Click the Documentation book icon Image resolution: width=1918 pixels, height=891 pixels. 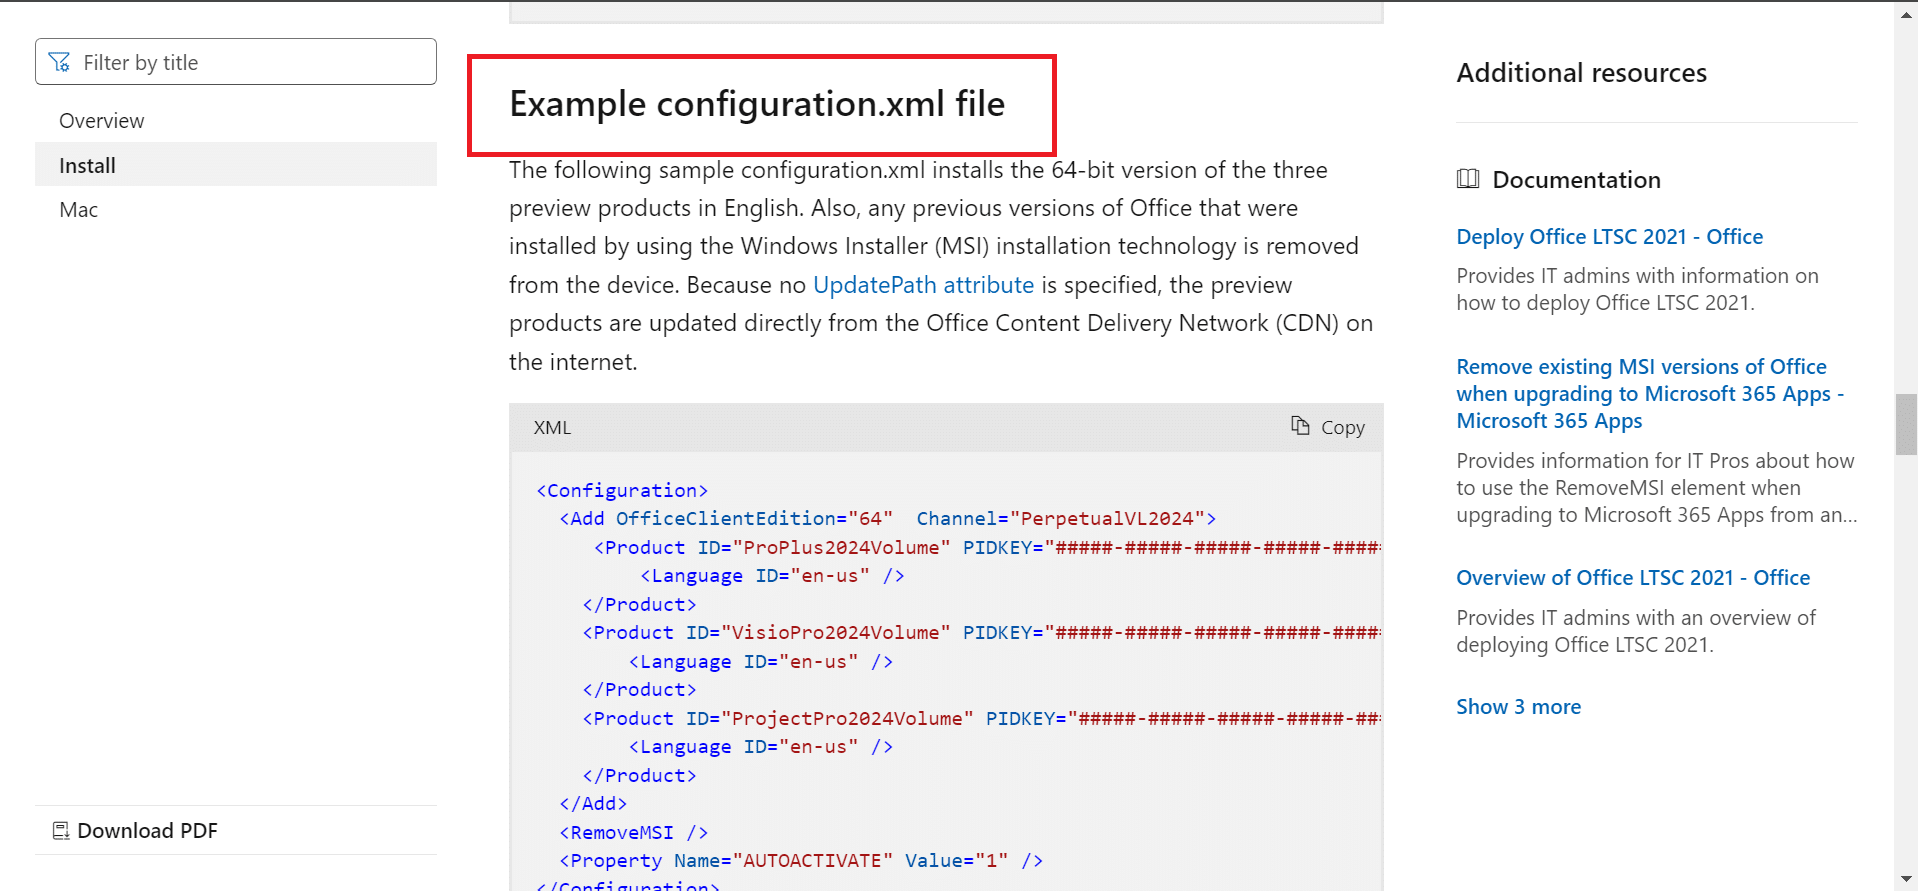(1468, 180)
